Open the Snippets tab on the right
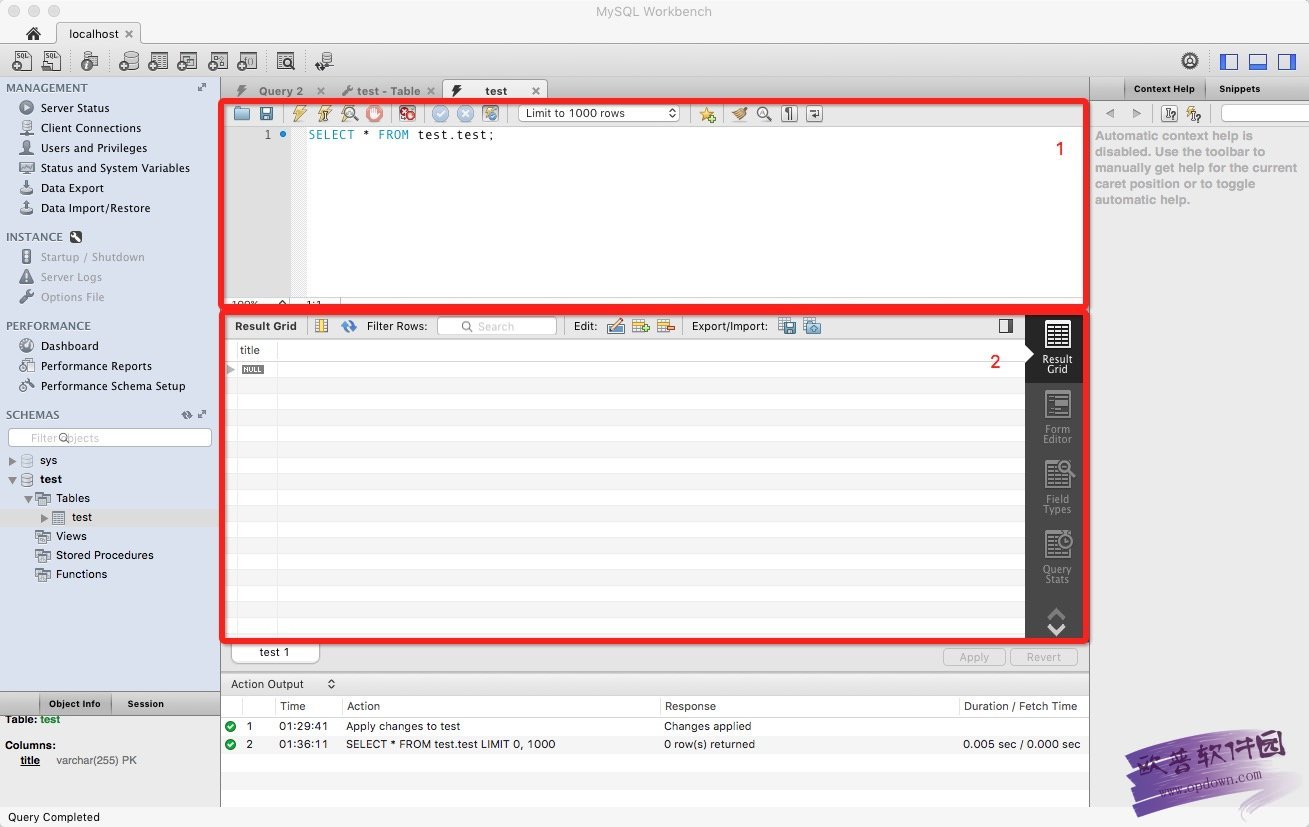 [1239, 89]
